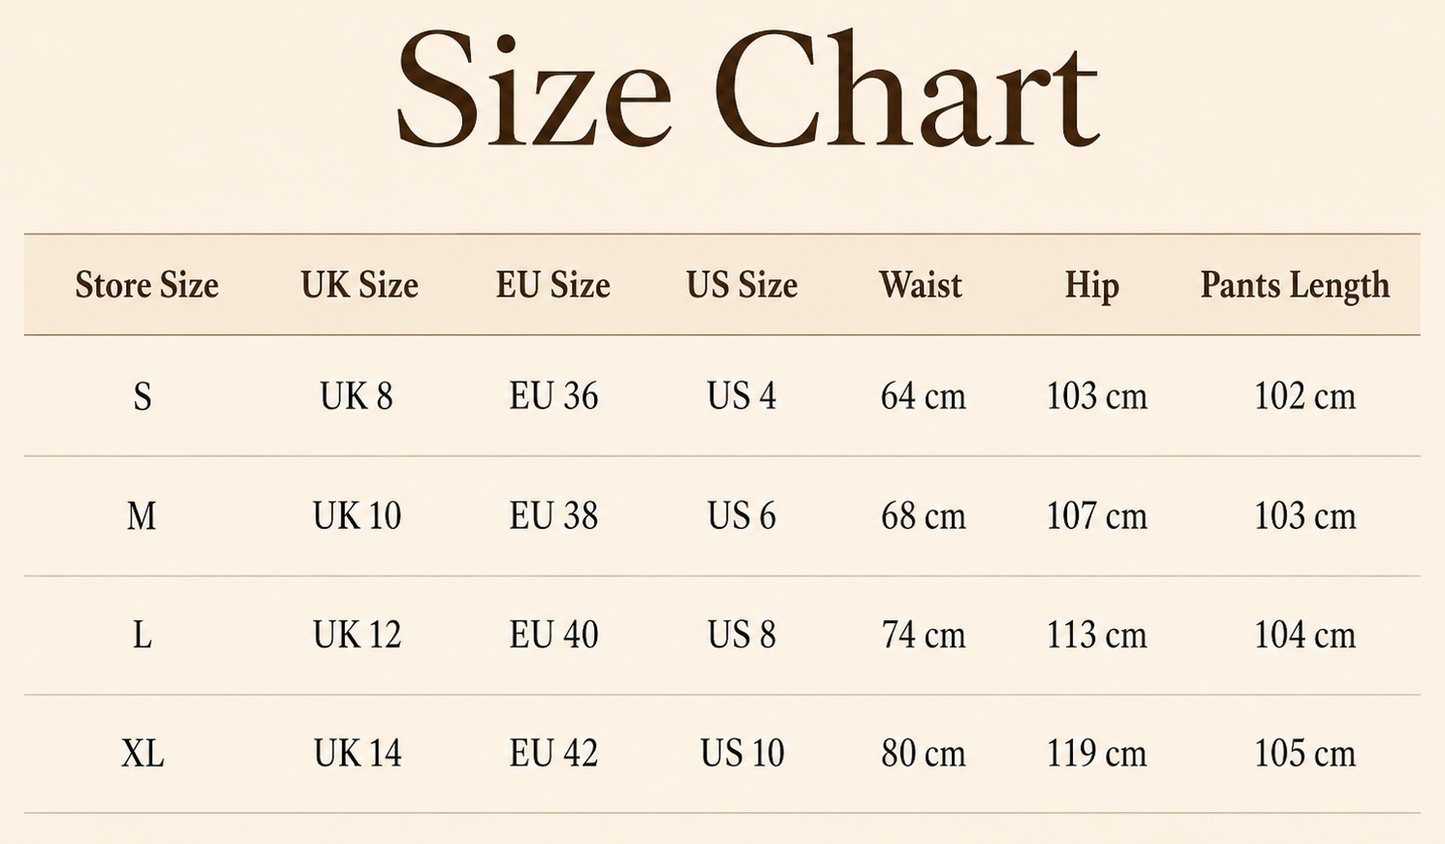
Task: Select the UK 10 cell
Action: click(357, 516)
